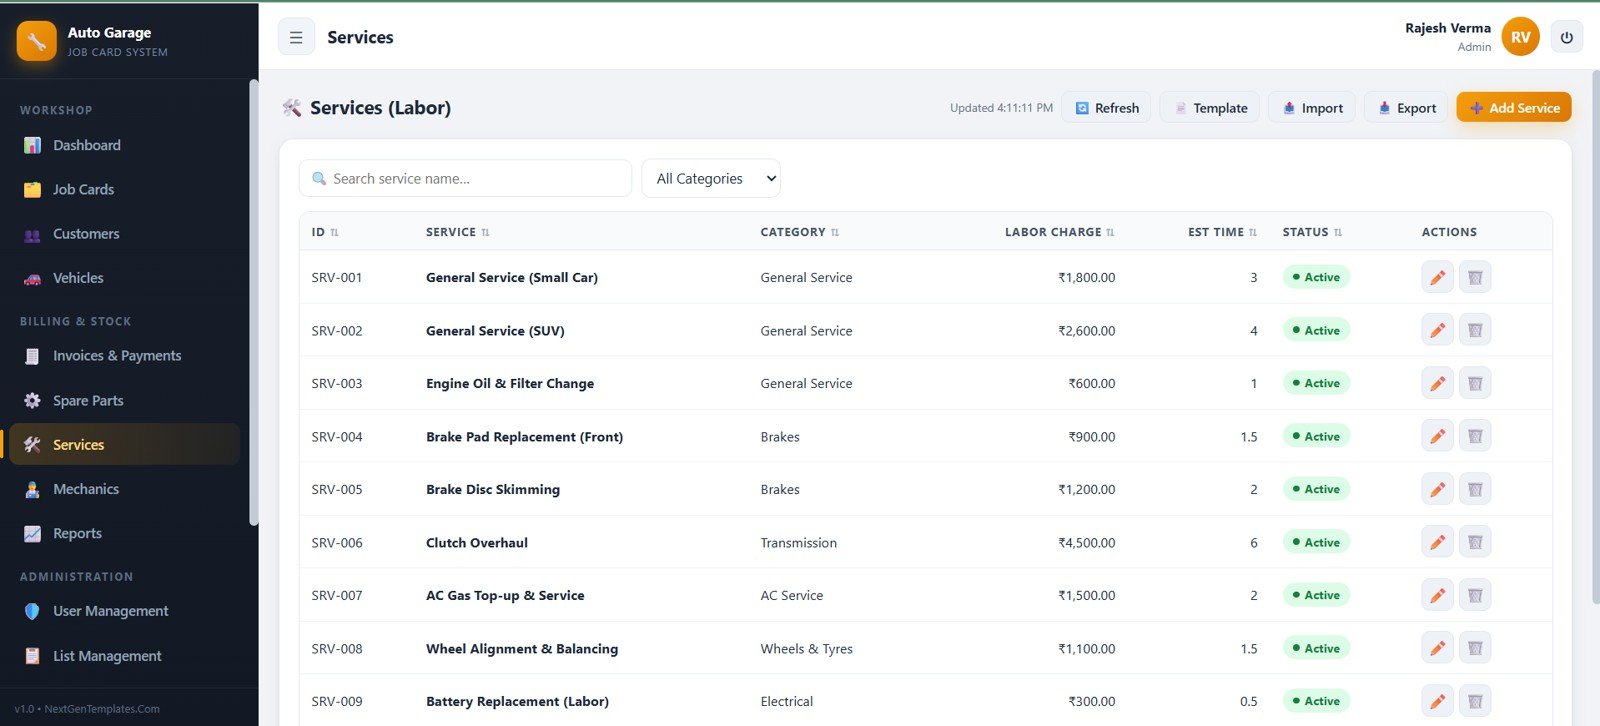Click the Auto Garage wrench logo
1600x726 pixels.
tap(37, 41)
